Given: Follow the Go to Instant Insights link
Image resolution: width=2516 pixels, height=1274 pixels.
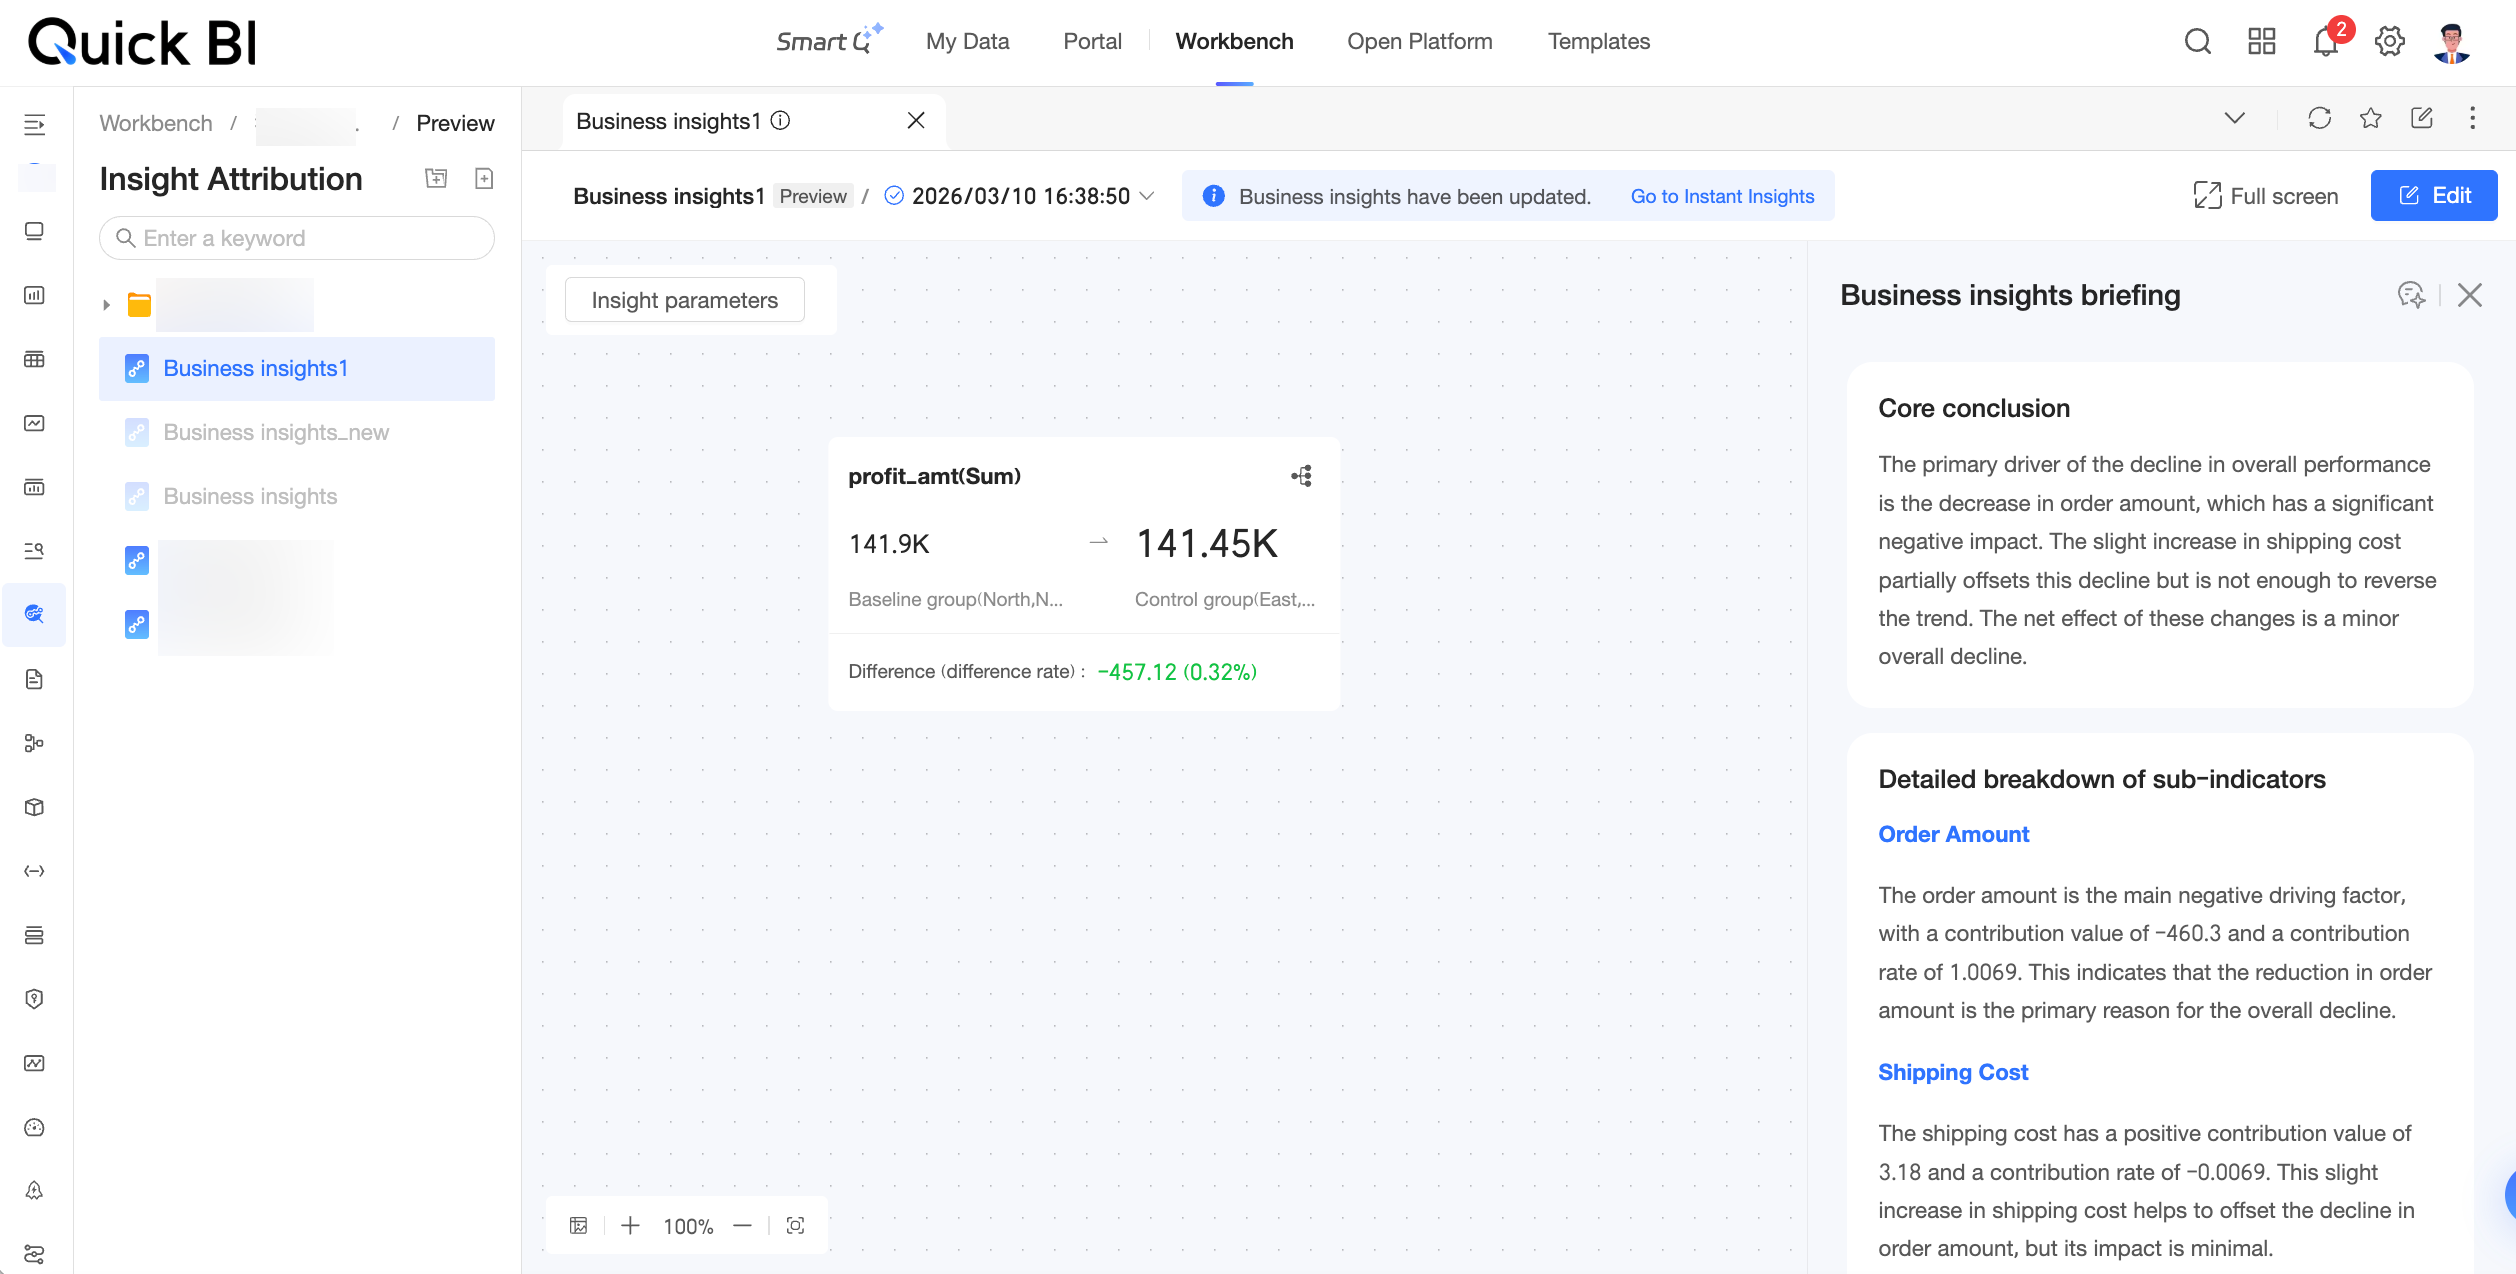Looking at the screenshot, I should [1722, 196].
